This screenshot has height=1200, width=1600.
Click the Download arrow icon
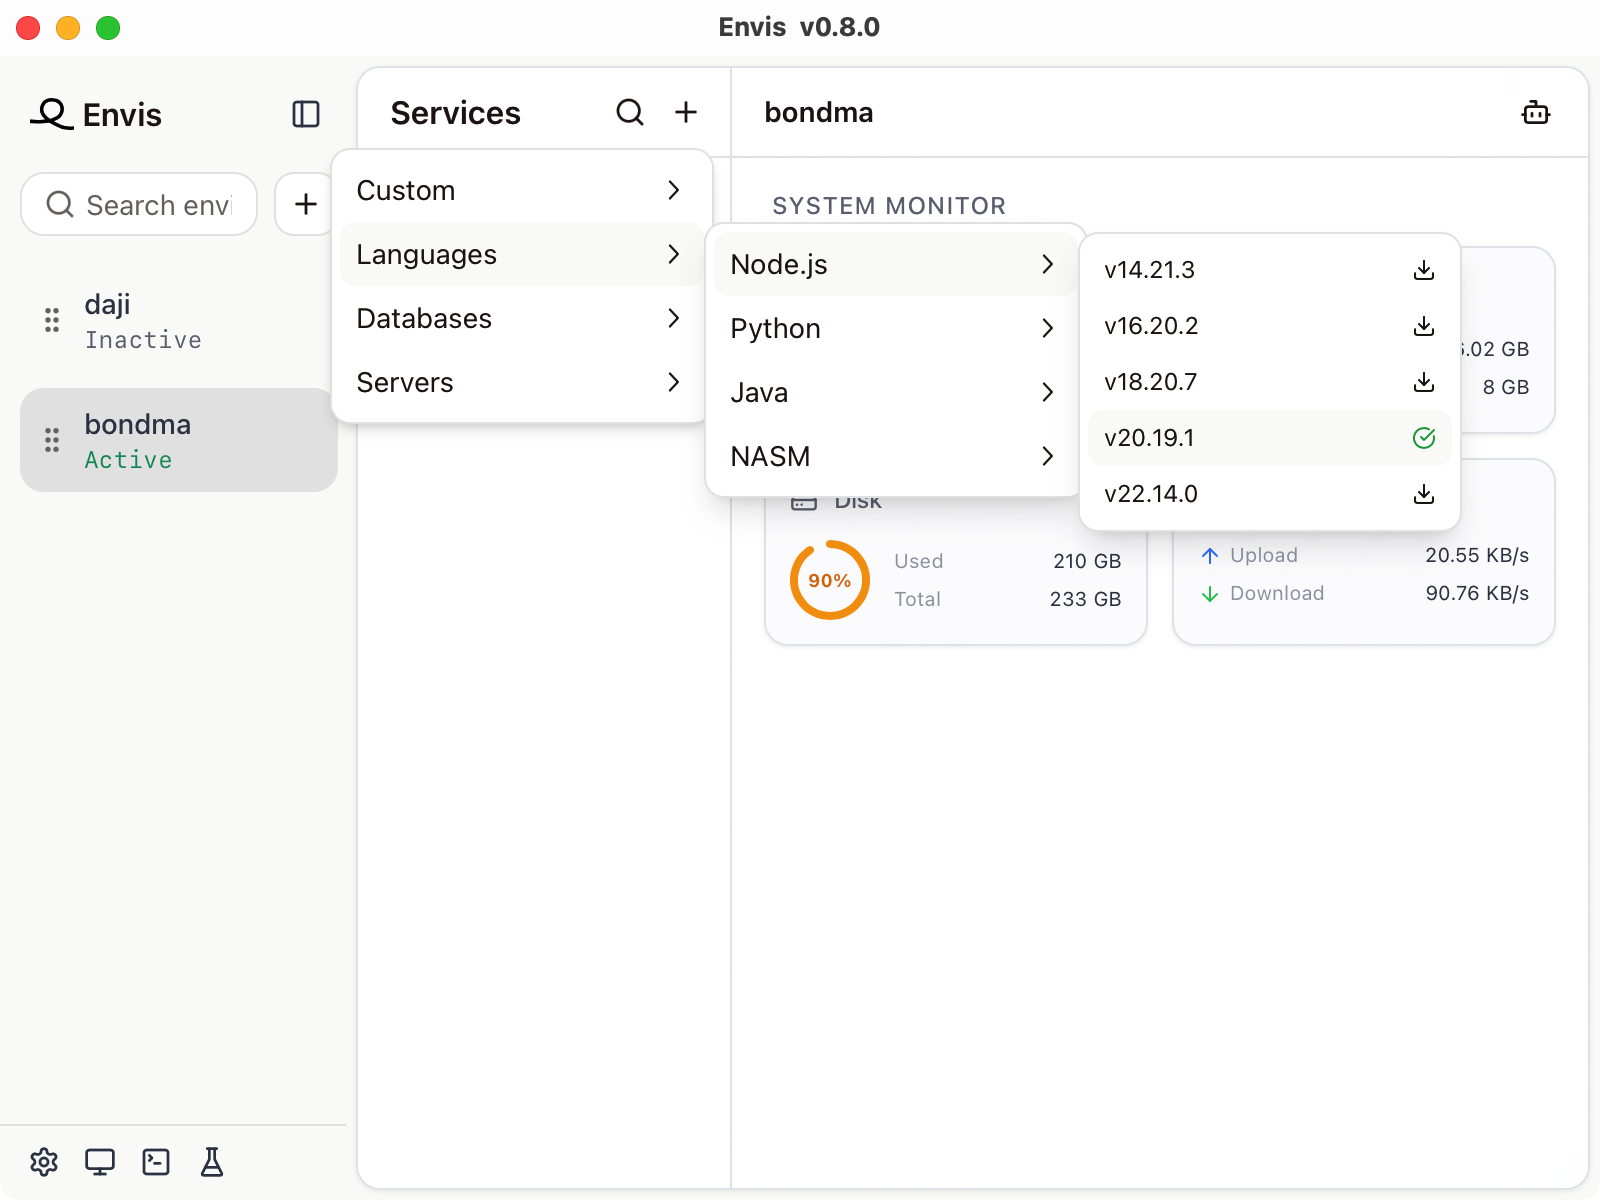1210,593
